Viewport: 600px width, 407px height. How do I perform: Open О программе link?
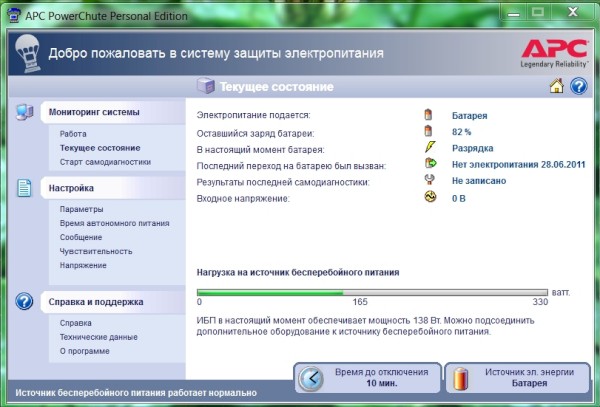(x=85, y=351)
